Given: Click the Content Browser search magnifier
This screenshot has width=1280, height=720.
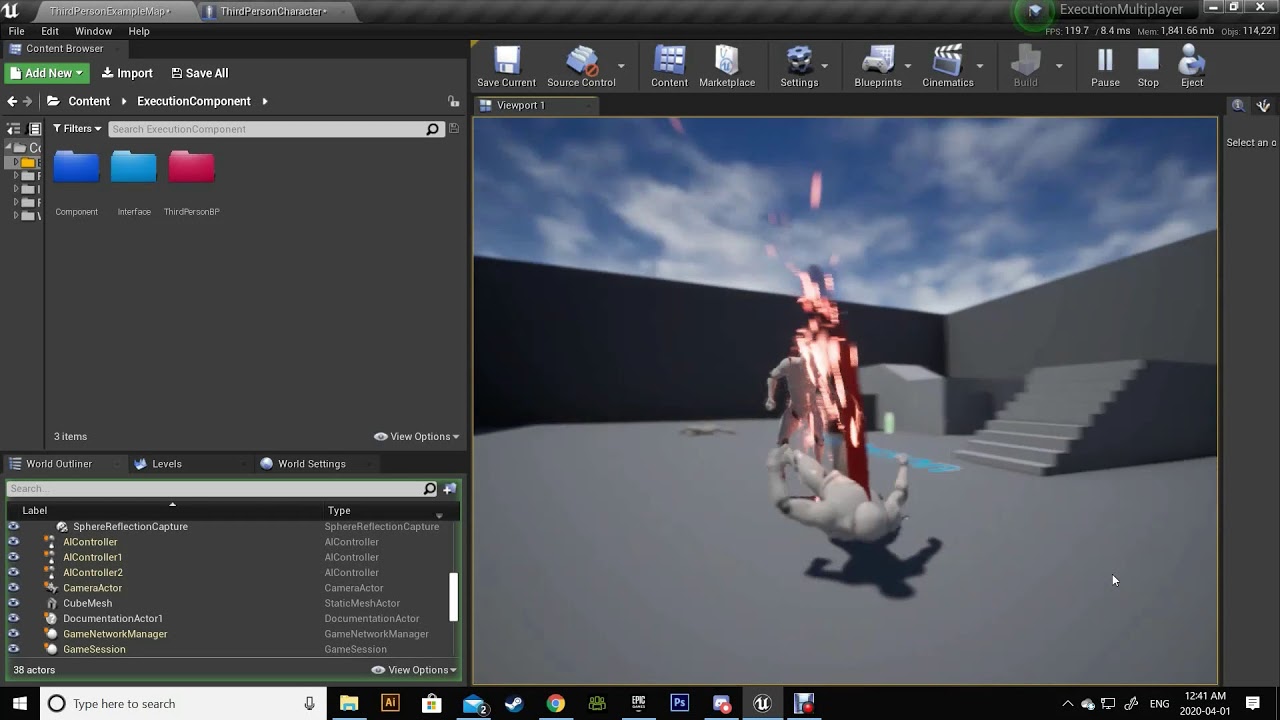Looking at the screenshot, I should click(432, 129).
